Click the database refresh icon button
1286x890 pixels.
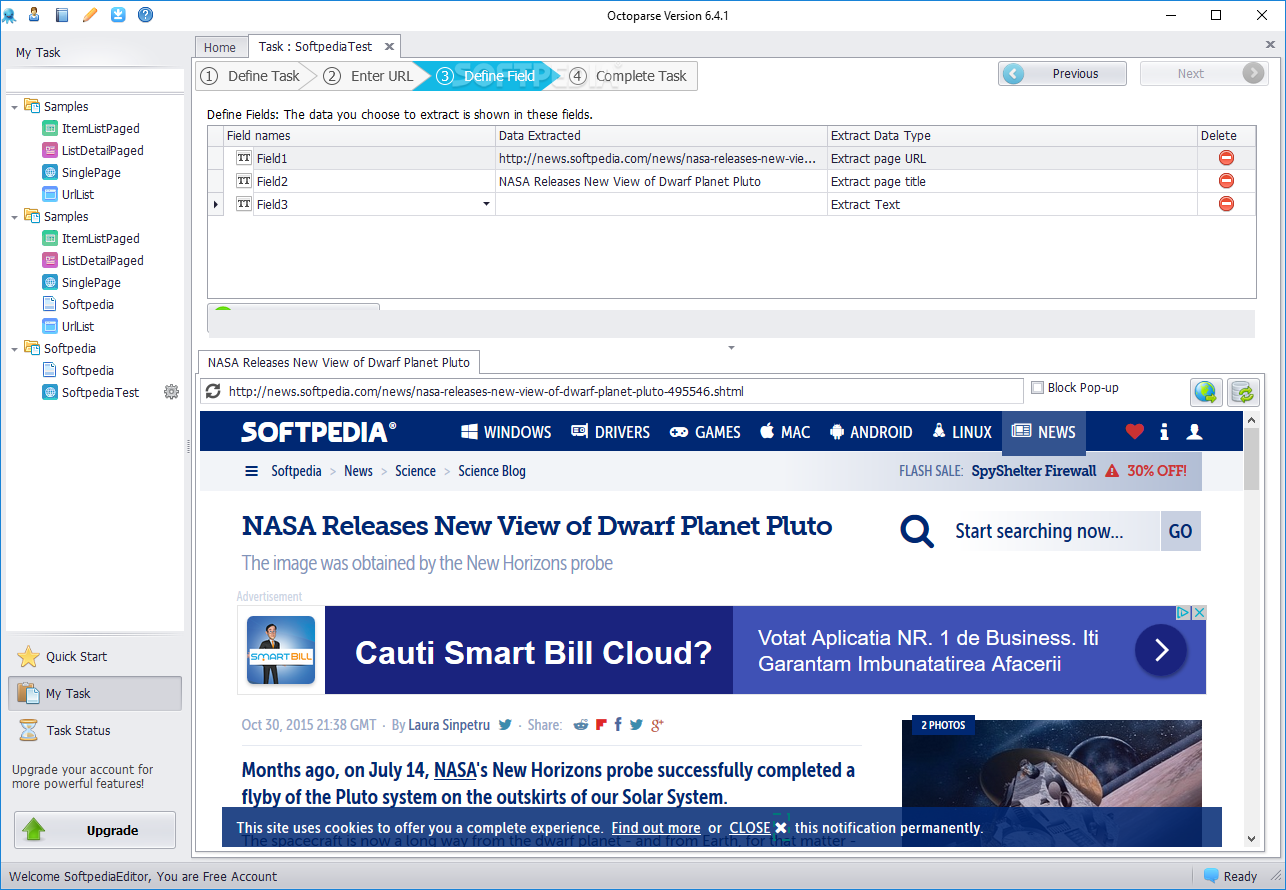click(x=1243, y=392)
